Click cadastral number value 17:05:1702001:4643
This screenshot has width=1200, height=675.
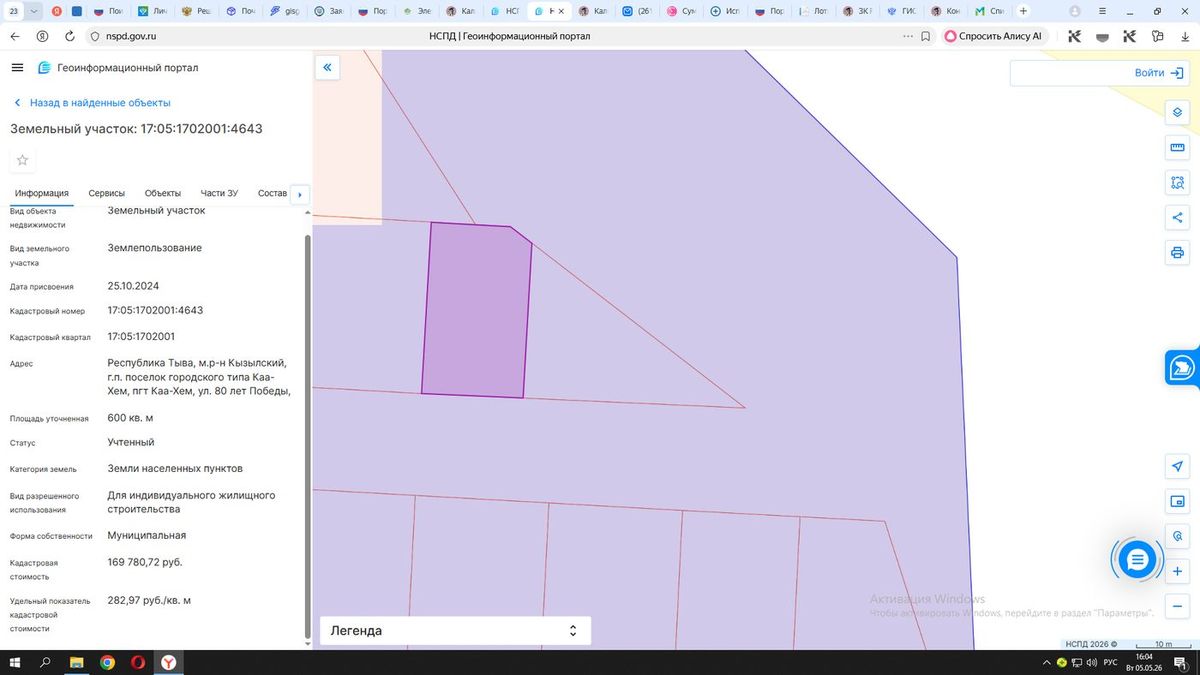(x=155, y=310)
